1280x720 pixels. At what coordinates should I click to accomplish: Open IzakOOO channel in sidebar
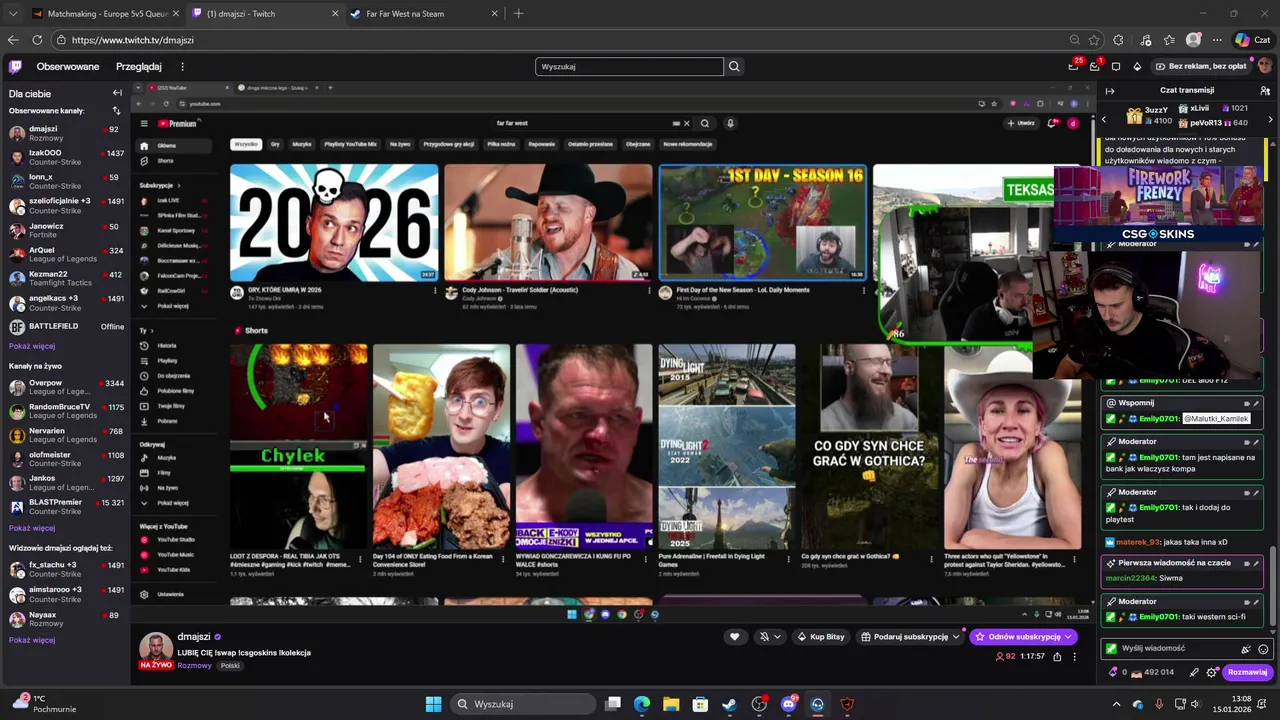click(65, 158)
